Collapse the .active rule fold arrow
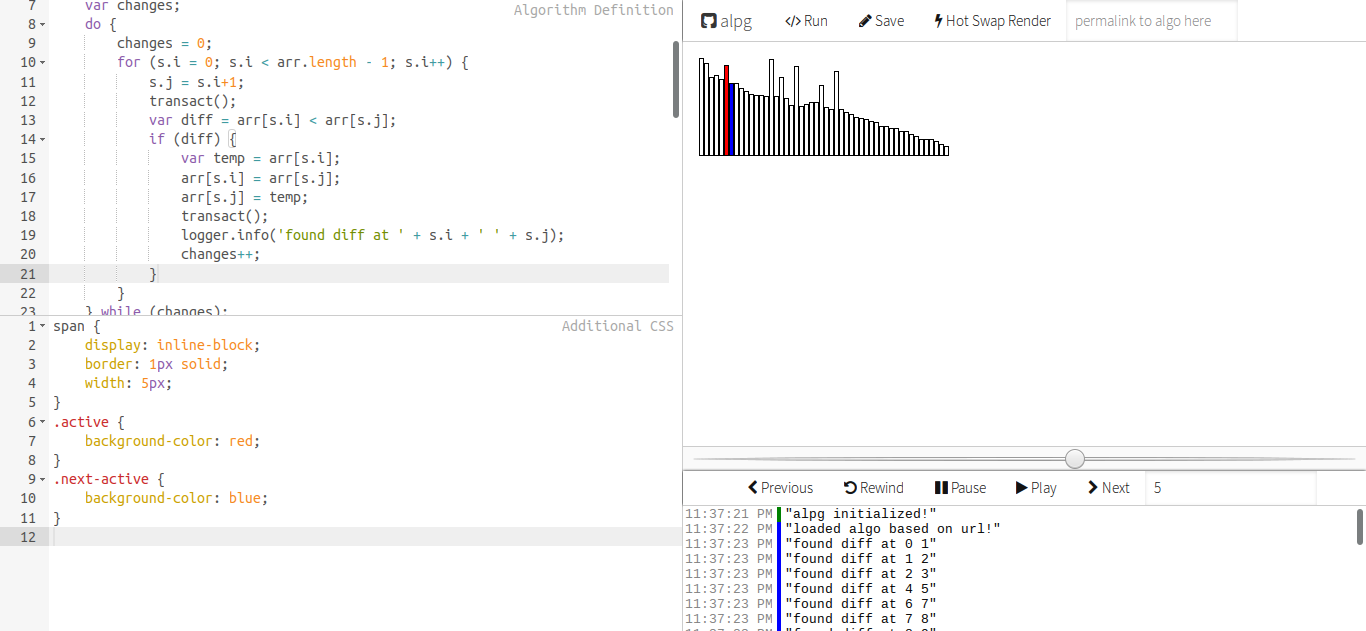 43,423
